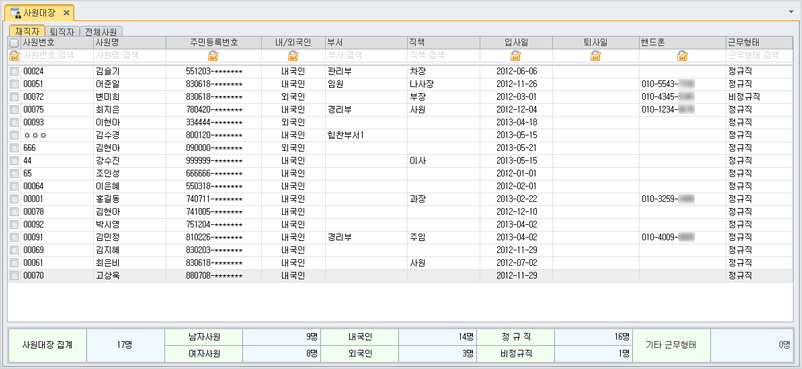Click the name cell 고상욱
The image size is (802, 369).
[x=129, y=276]
